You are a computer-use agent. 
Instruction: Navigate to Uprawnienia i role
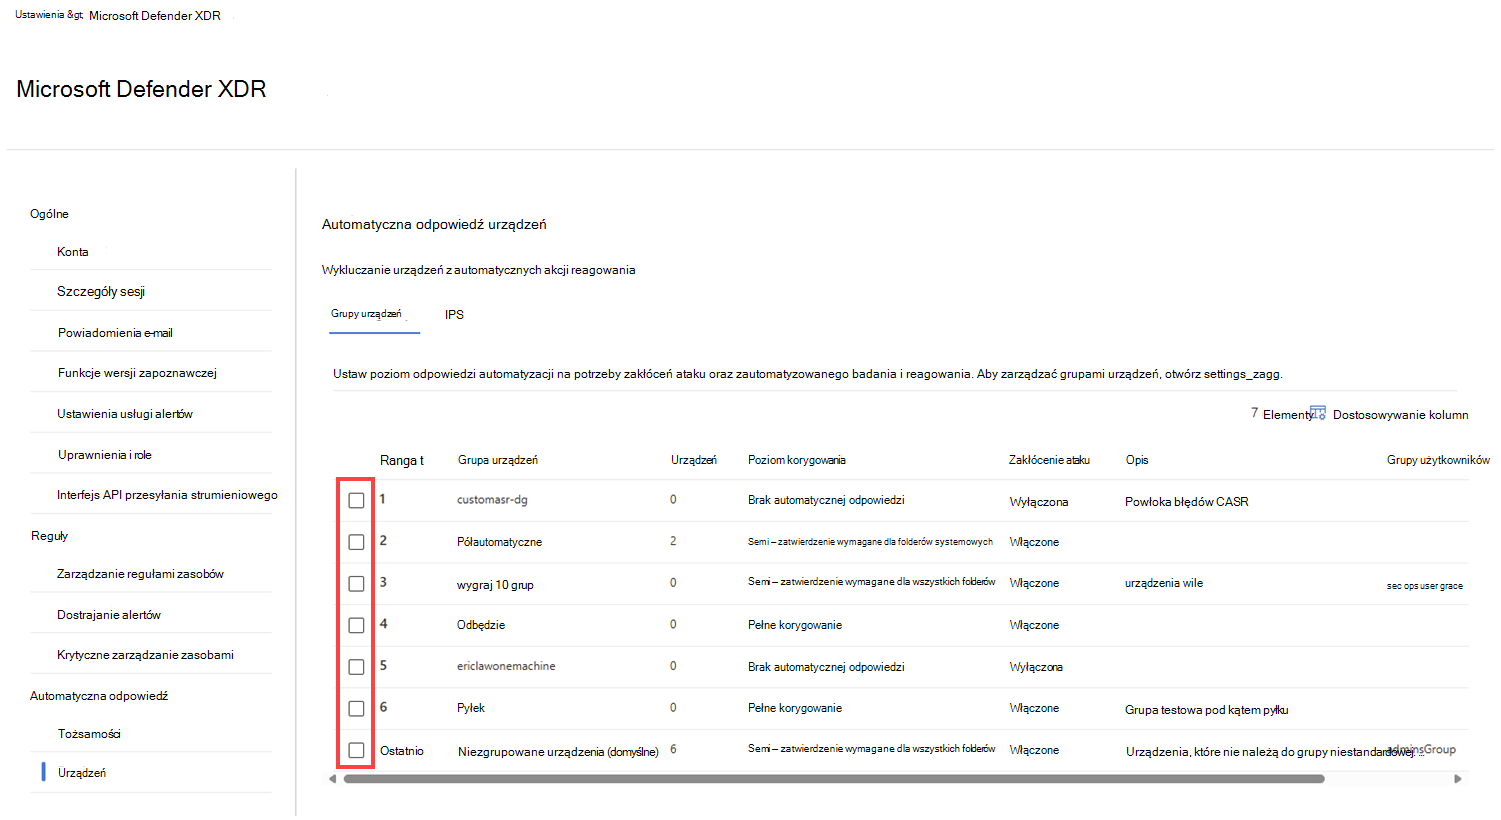pos(105,455)
